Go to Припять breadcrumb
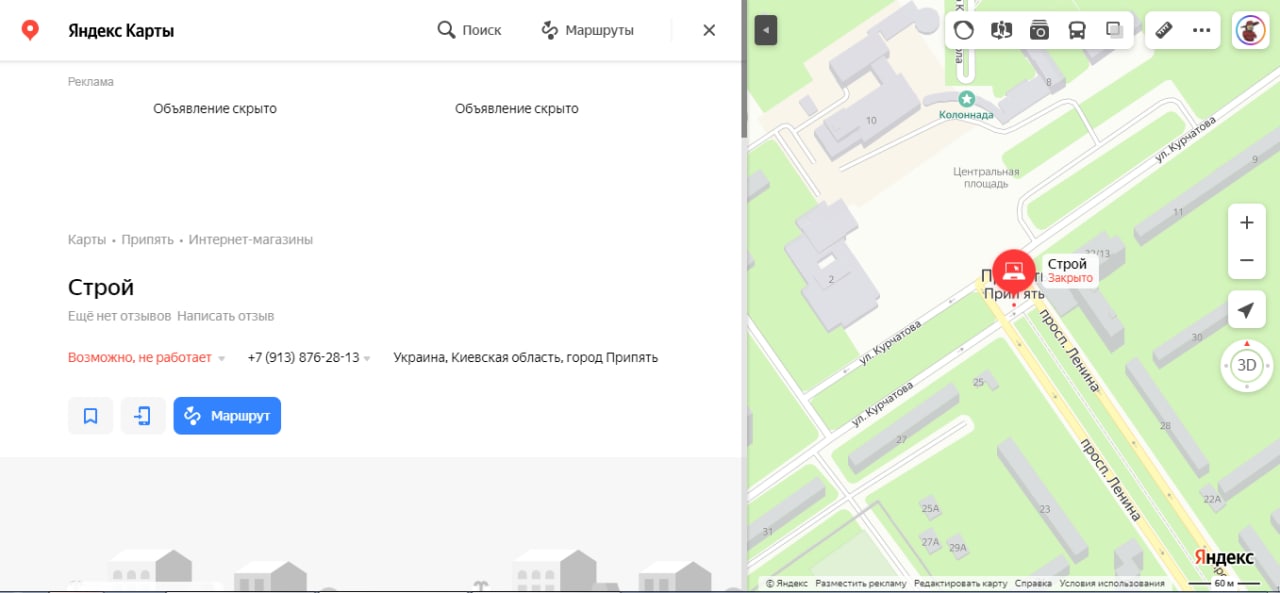The width and height of the screenshot is (1280, 593). pos(148,240)
